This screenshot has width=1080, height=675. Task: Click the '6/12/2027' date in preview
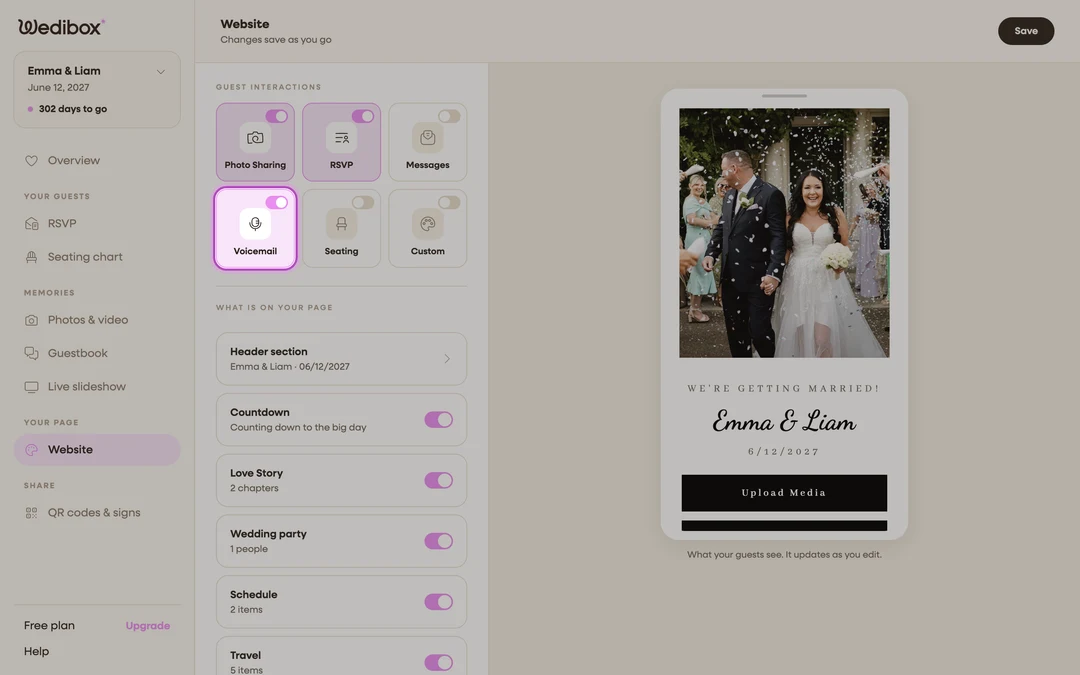coord(784,452)
